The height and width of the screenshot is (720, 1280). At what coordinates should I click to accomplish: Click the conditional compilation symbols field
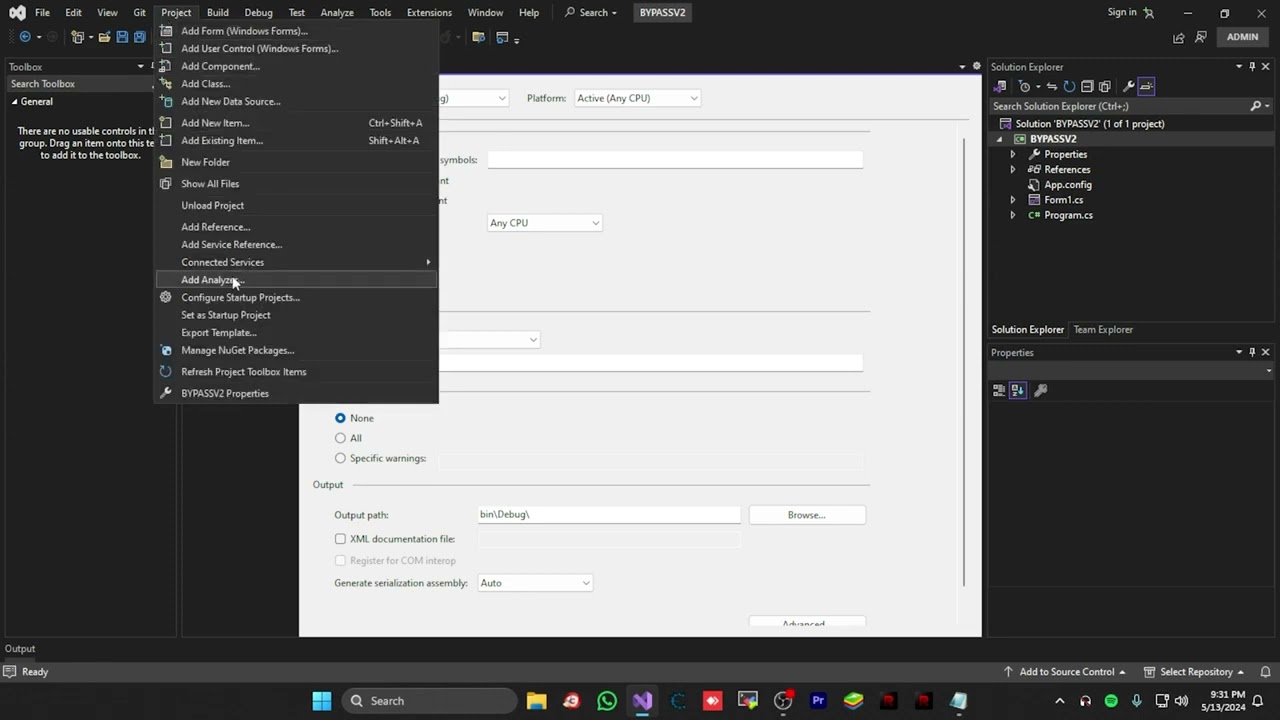click(x=675, y=160)
